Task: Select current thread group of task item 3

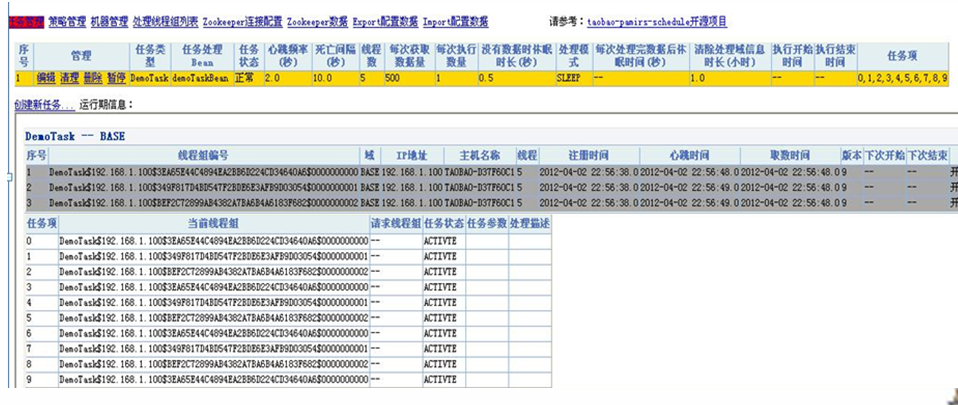Action: coord(214,287)
